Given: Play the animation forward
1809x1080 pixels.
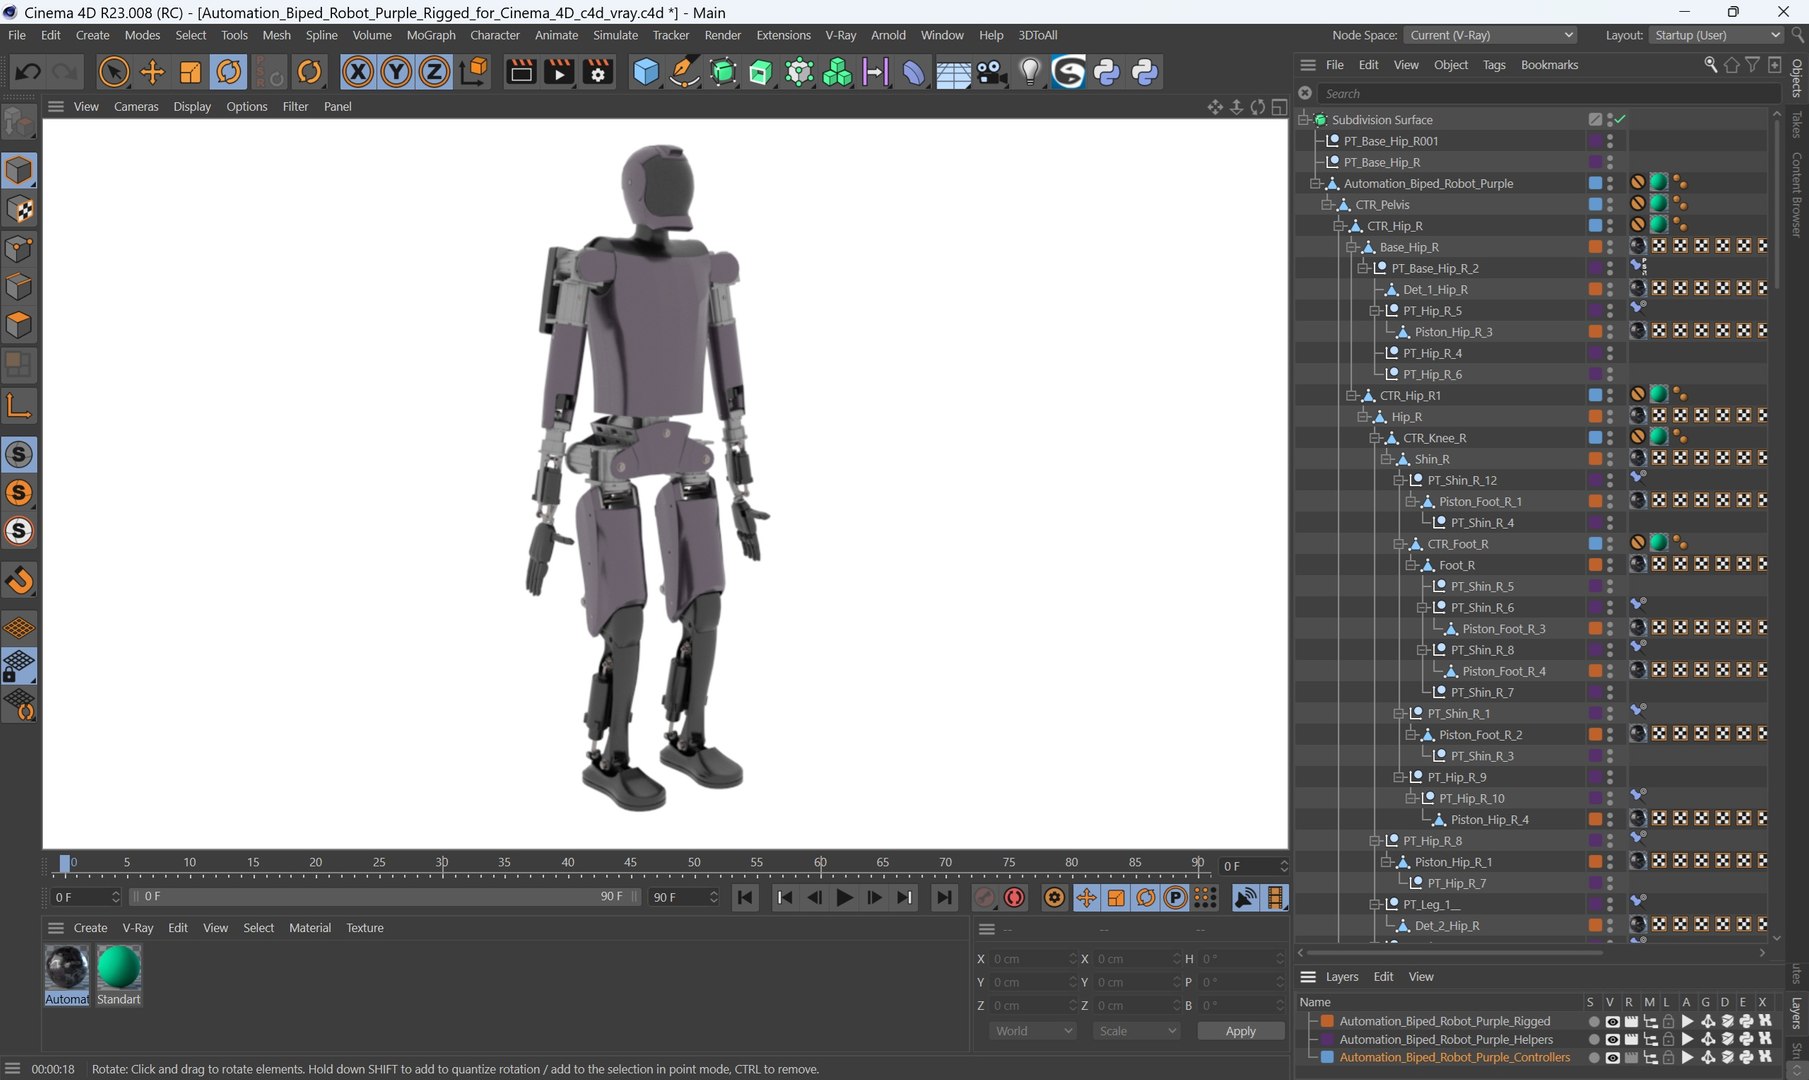Looking at the screenshot, I should tap(844, 898).
